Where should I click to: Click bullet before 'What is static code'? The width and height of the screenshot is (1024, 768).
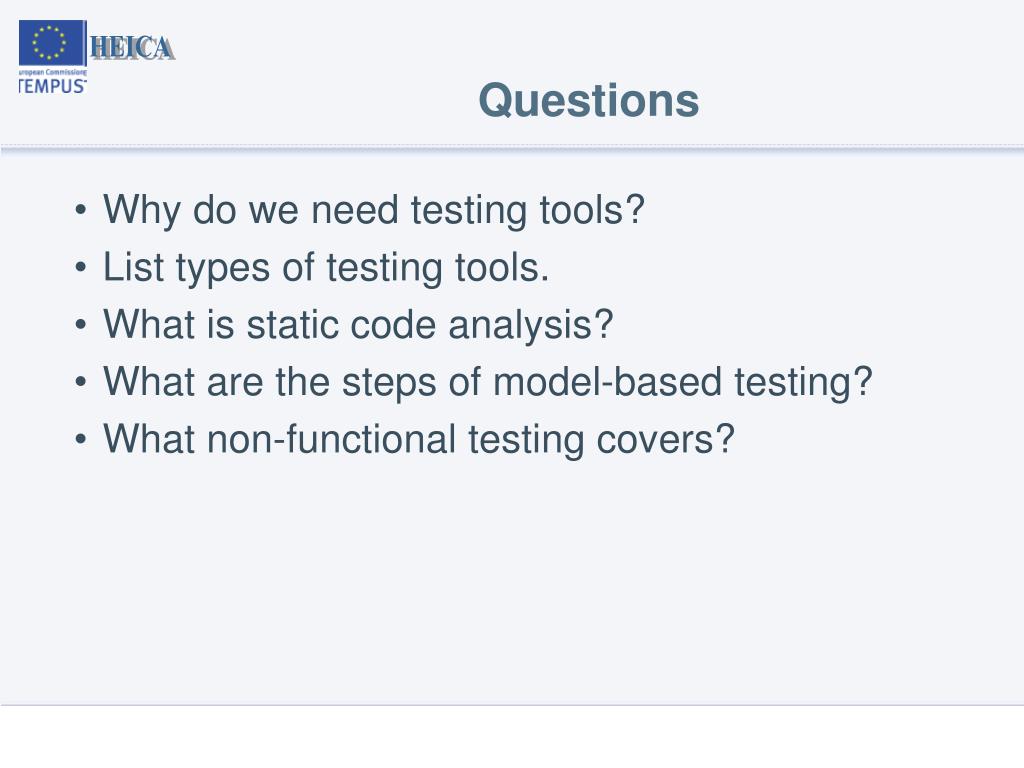click(x=80, y=325)
